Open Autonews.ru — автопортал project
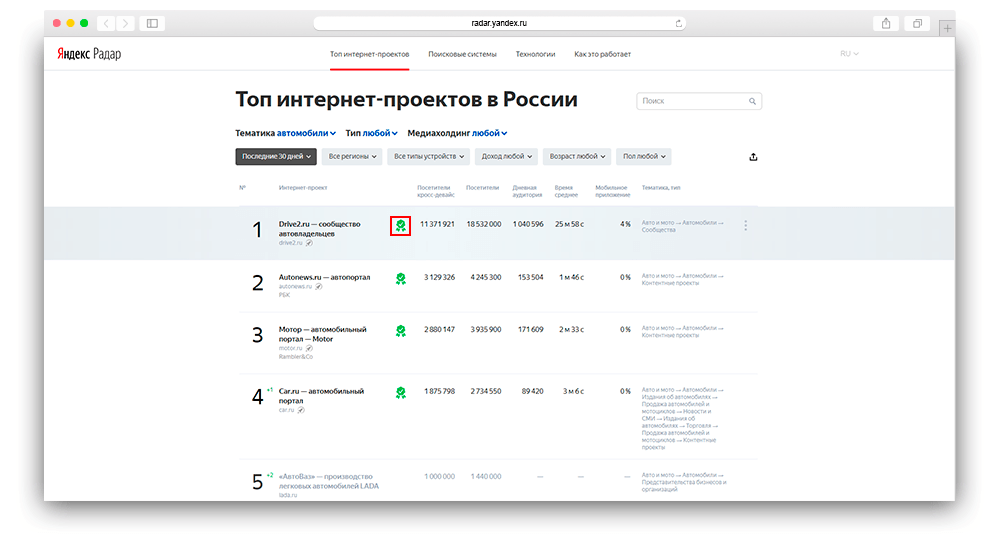The image size is (1000, 550). click(x=324, y=278)
